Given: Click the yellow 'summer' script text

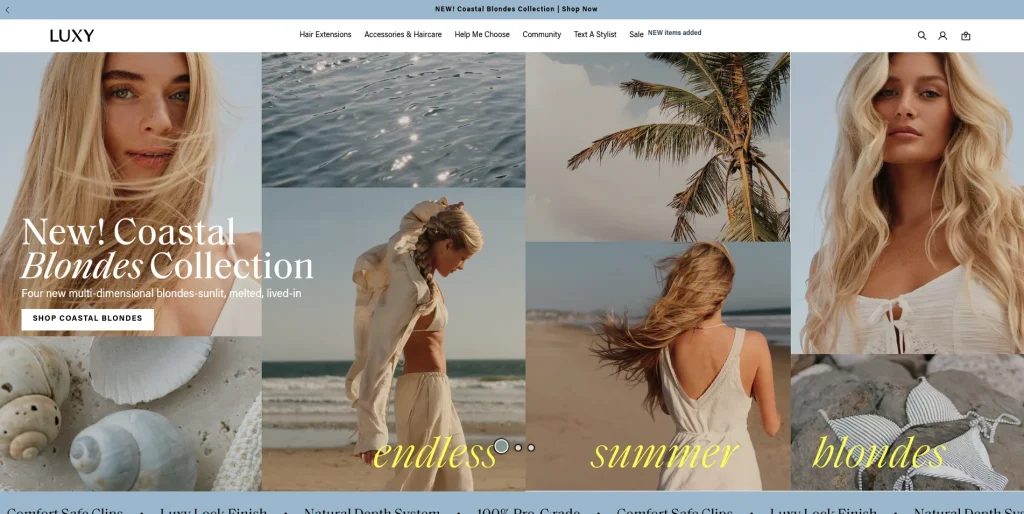Looking at the screenshot, I should click(x=664, y=453).
